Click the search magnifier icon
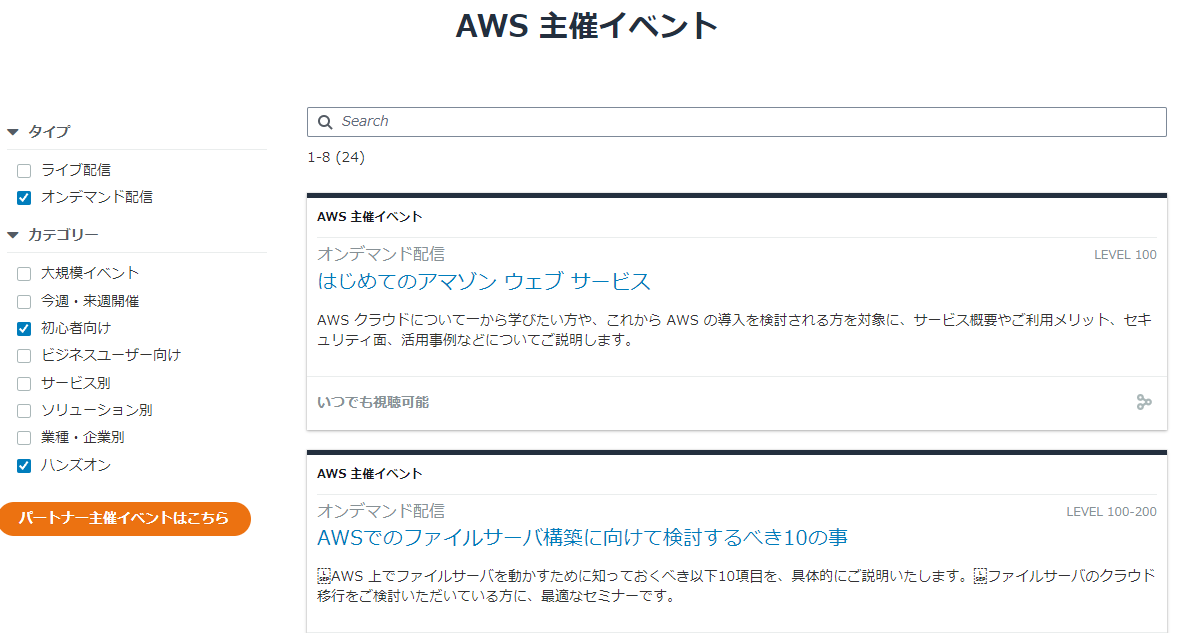The width and height of the screenshot is (1187, 633). (x=324, y=122)
